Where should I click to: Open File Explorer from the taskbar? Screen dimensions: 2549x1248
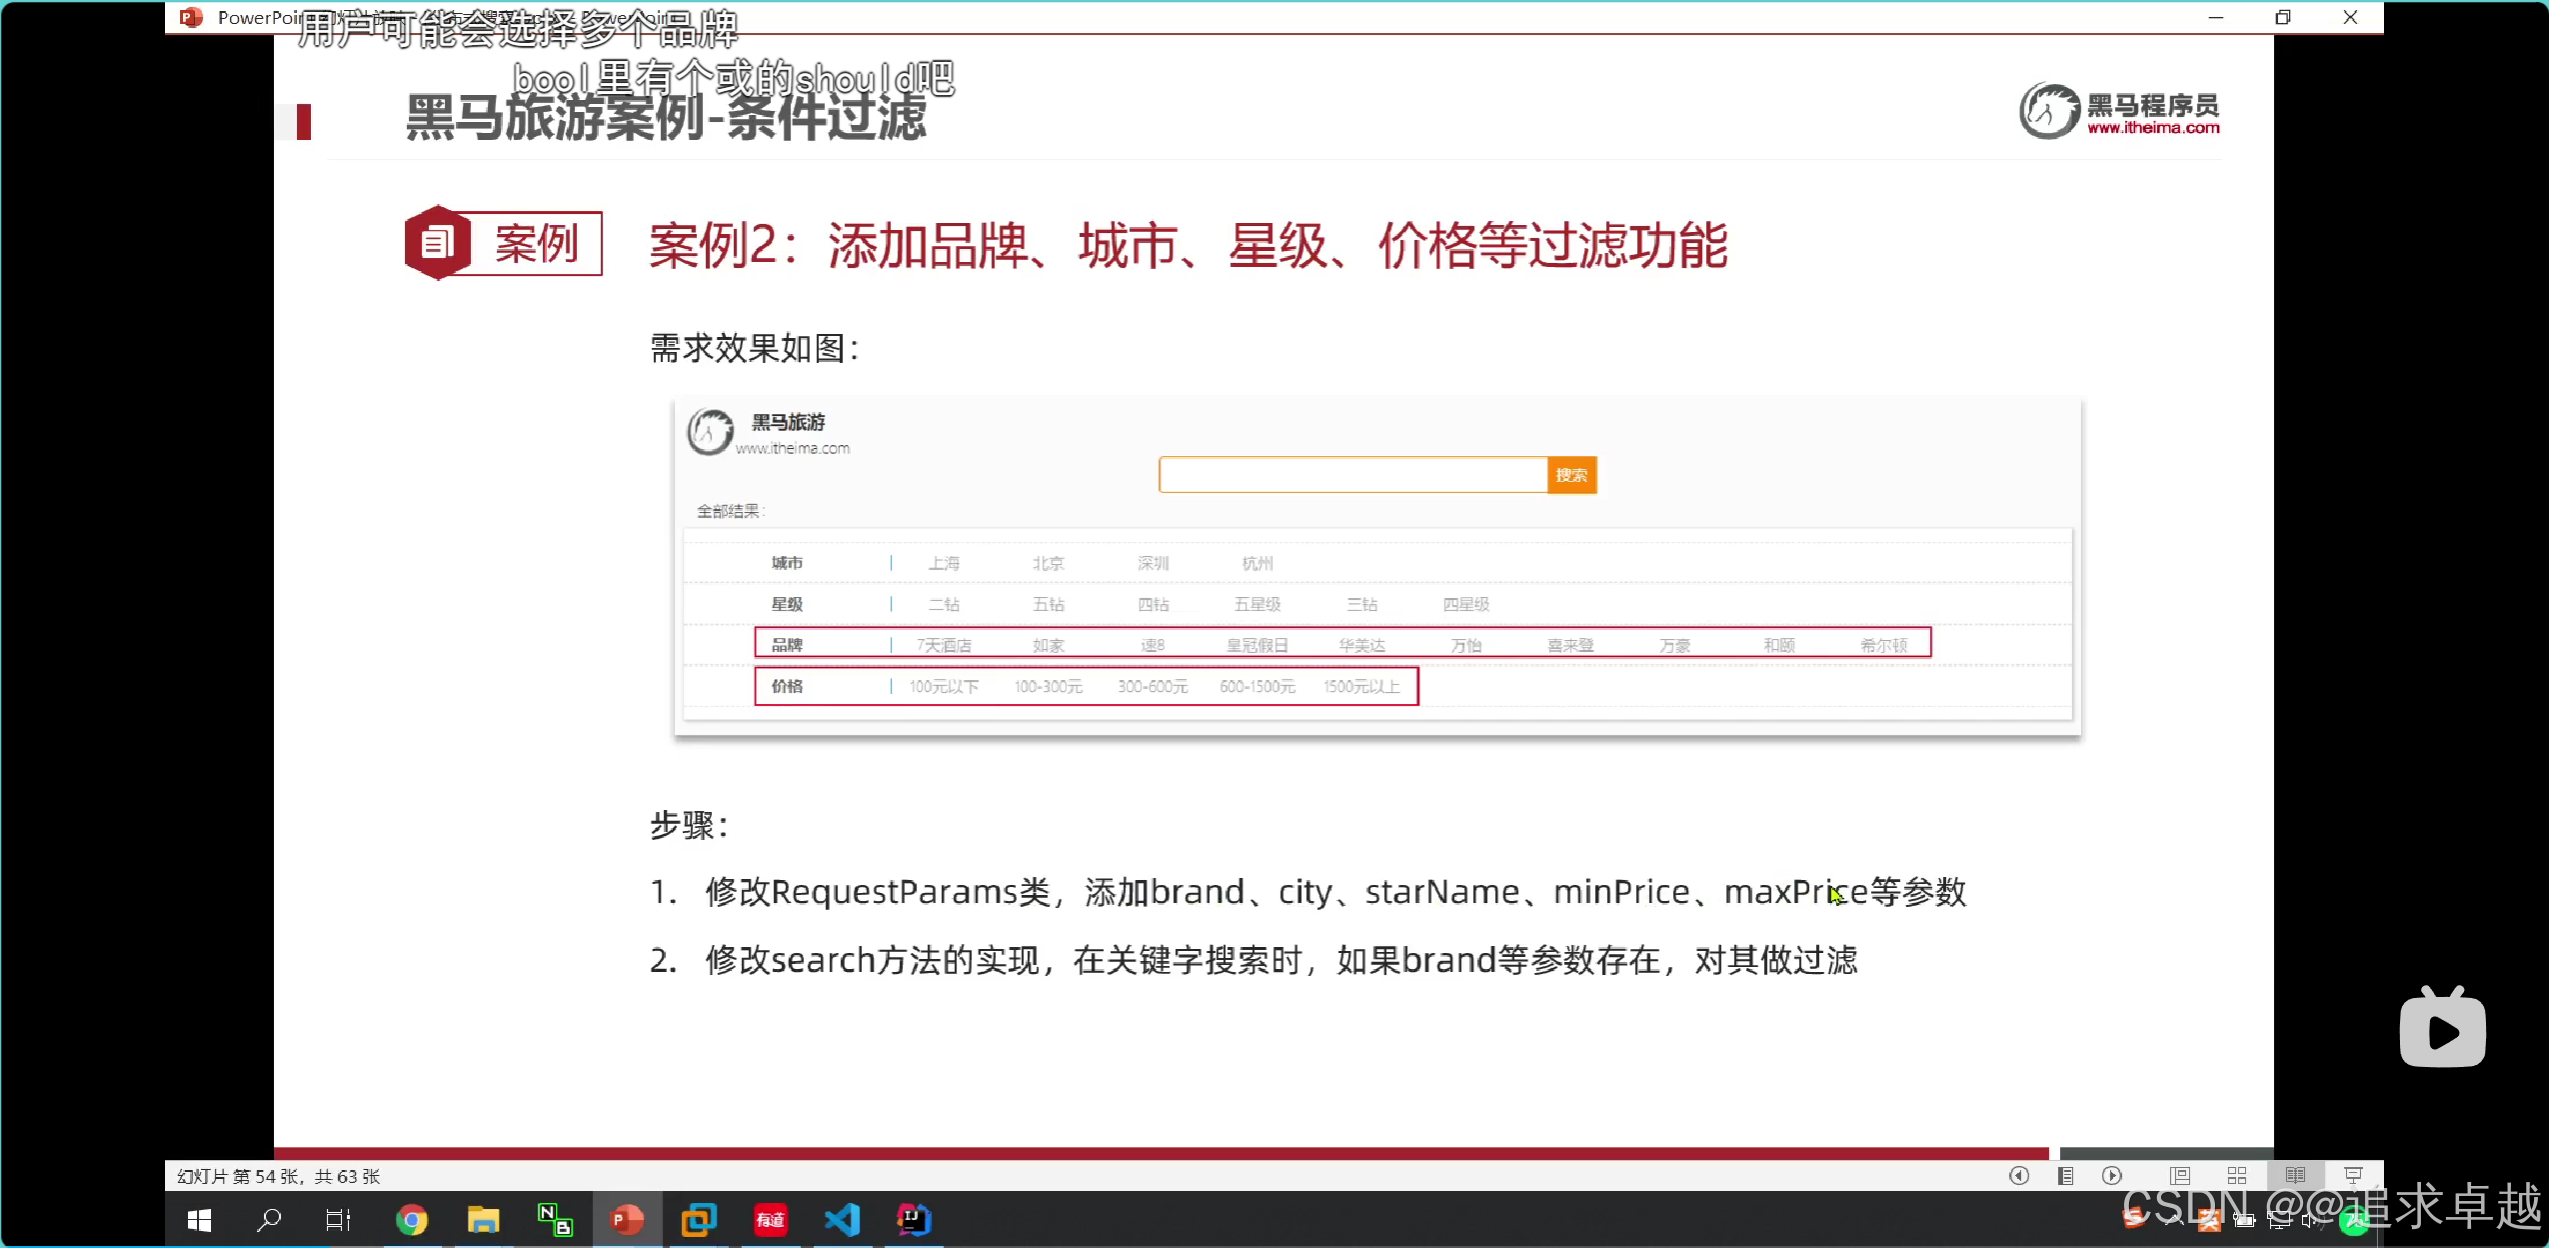(x=483, y=1220)
